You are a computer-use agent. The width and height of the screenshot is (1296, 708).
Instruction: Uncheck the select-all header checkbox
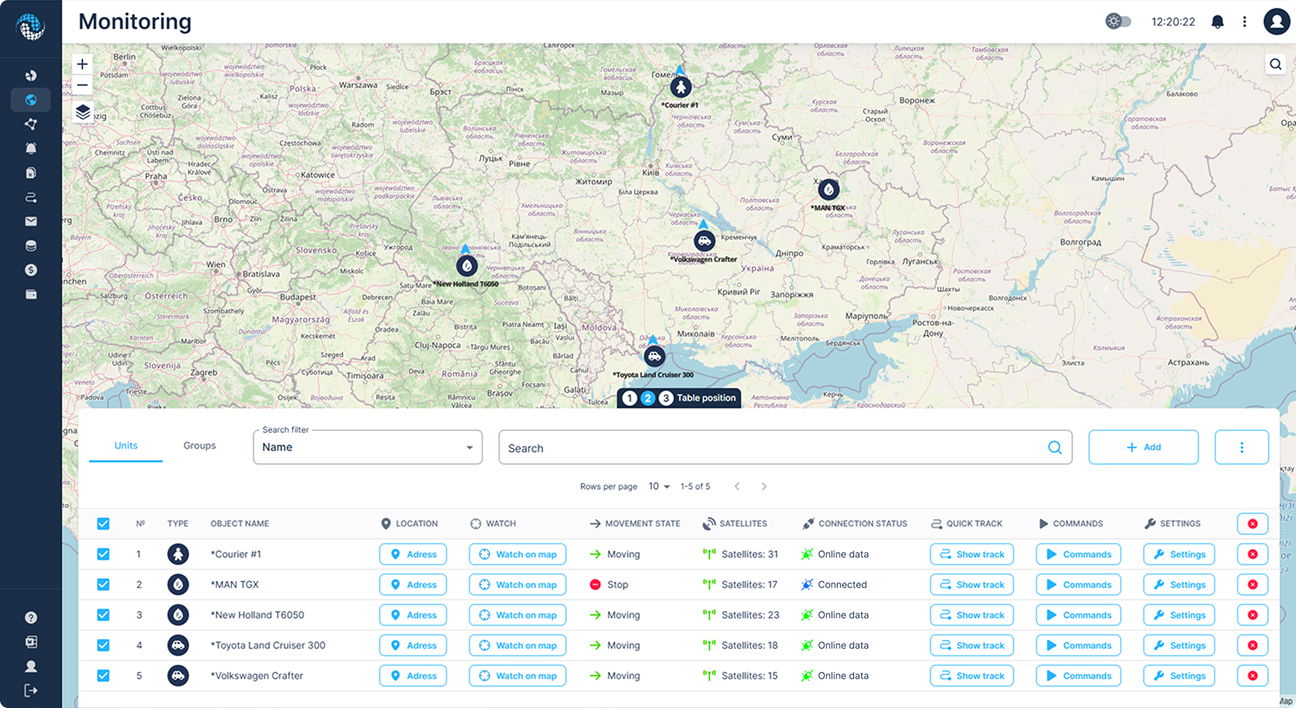click(x=103, y=524)
